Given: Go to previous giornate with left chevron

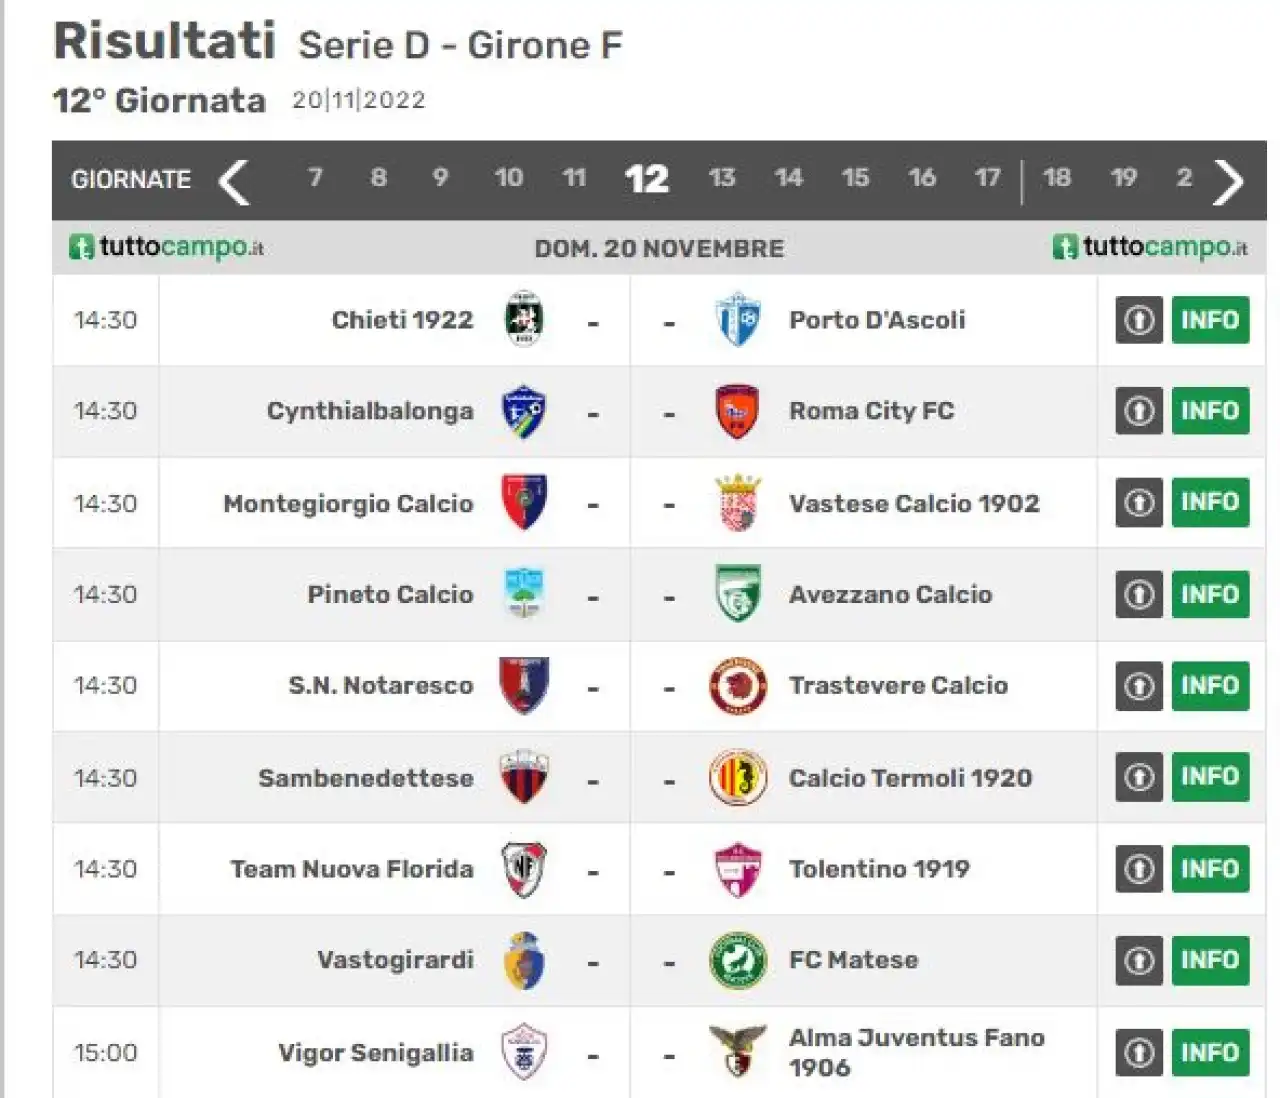Looking at the screenshot, I should tap(233, 181).
